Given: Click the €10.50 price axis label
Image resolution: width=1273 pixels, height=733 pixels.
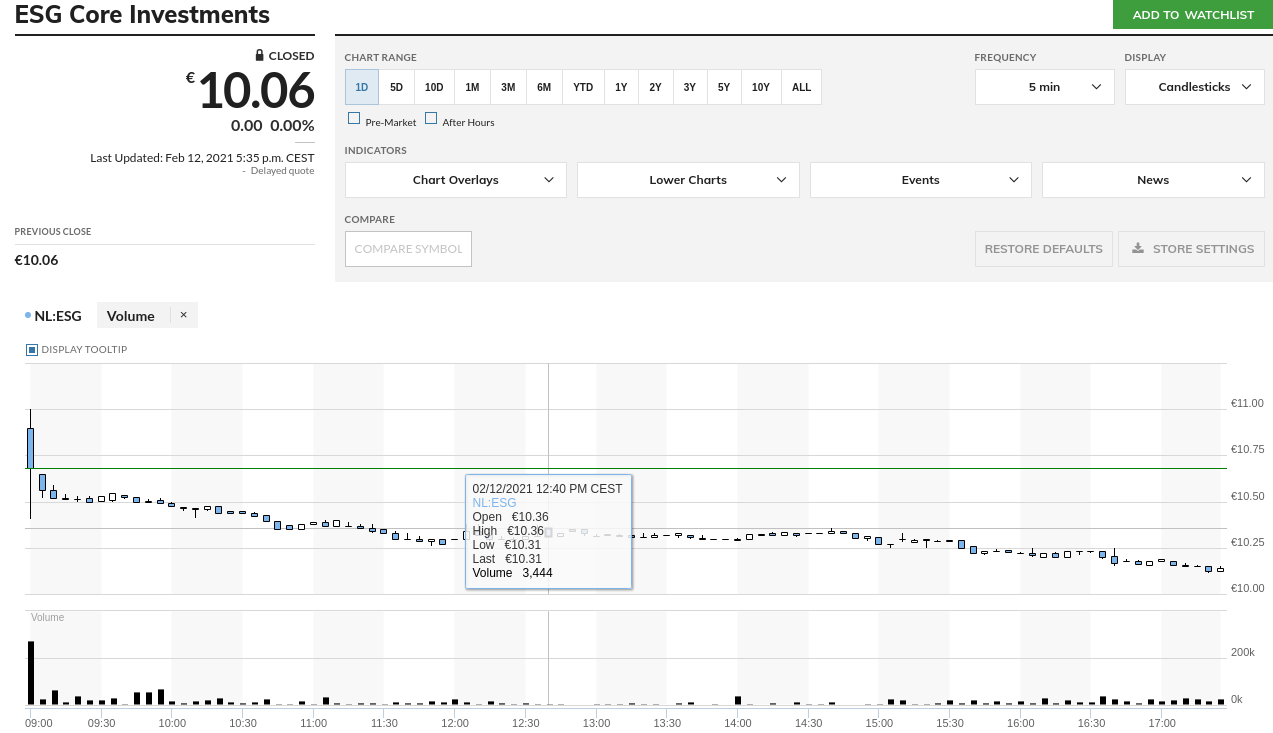Looking at the screenshot, I should (1247, 496).
